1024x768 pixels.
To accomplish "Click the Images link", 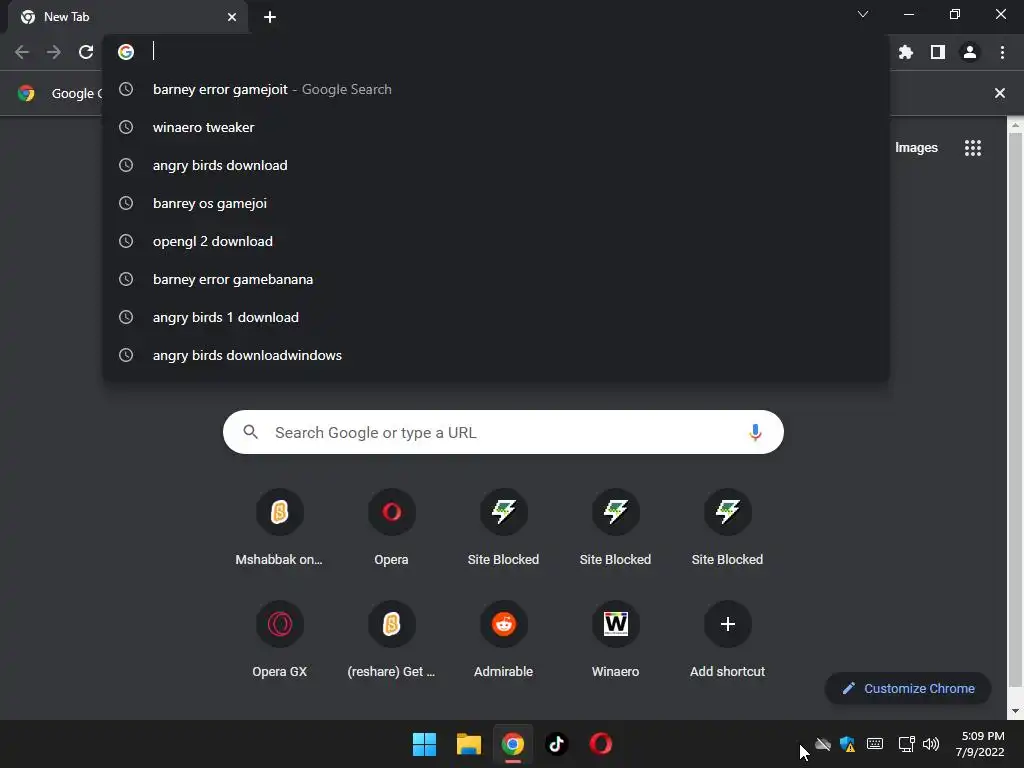I will pyautogui.click(x=916, y=148).
